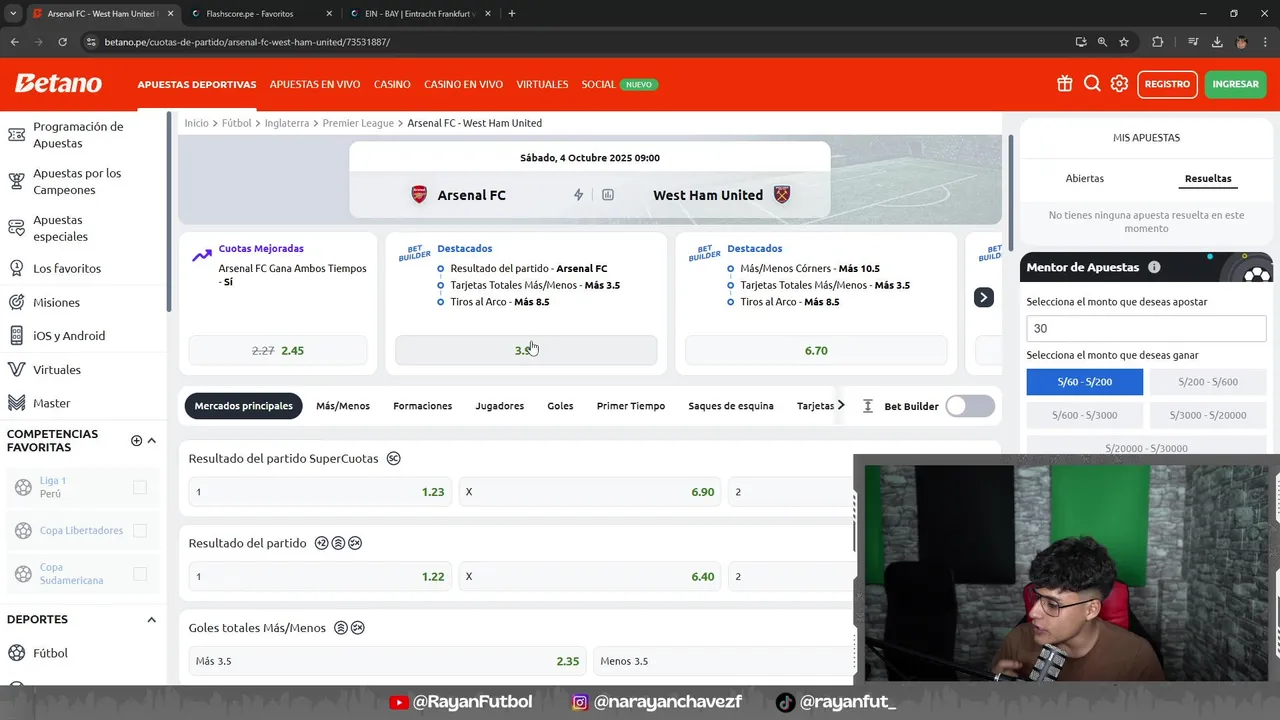This screenshot has height=720, width=1280.
Task: Click the INGRESAR button
Action: (x=1235, y=84)
